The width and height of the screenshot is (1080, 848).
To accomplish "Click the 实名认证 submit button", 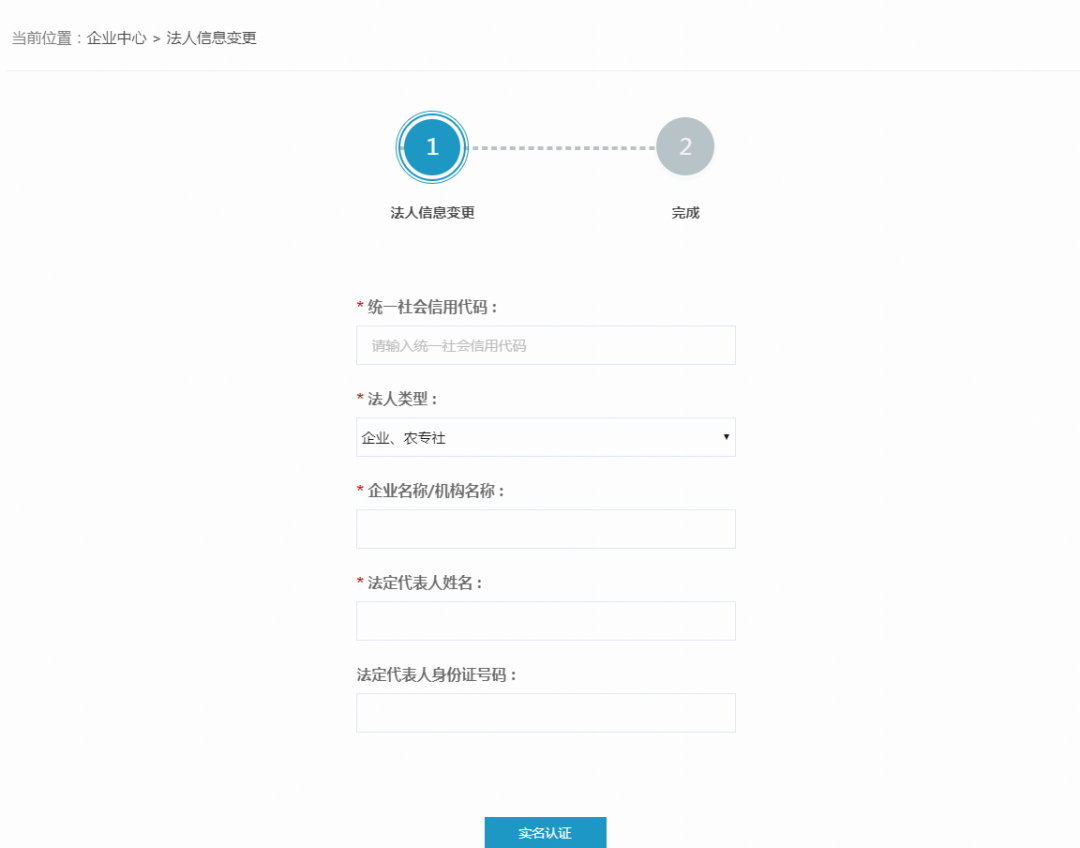I will (546, 832).
